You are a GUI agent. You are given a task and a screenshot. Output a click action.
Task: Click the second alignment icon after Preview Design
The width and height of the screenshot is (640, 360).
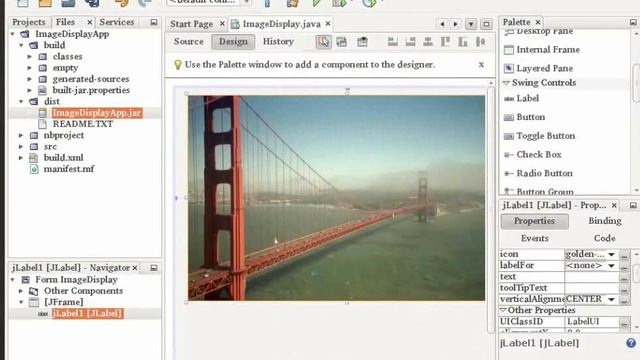(x=410, y=42)
